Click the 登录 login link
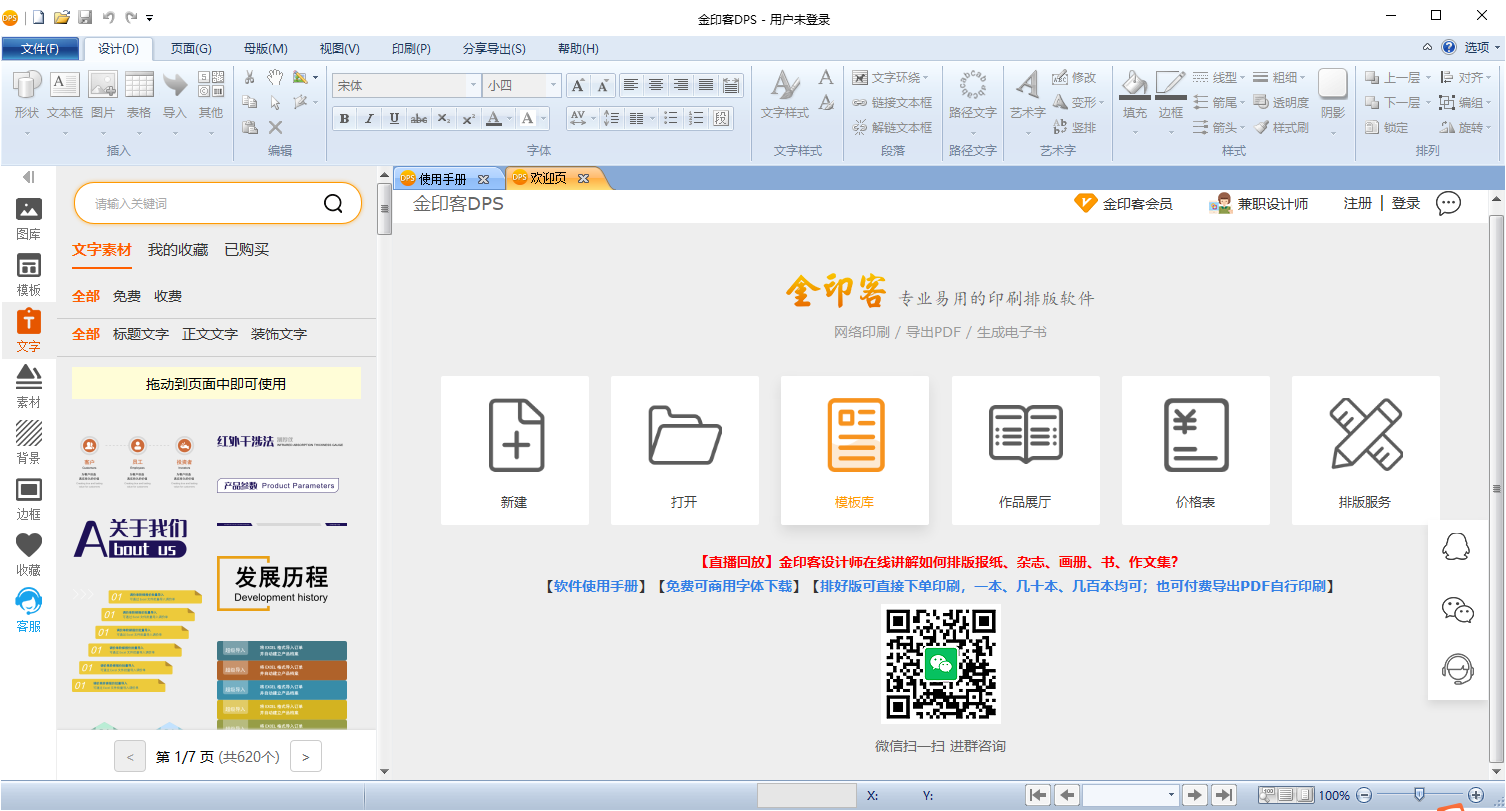This screenshot has height=811, width=1506. tap(1405, 203)
